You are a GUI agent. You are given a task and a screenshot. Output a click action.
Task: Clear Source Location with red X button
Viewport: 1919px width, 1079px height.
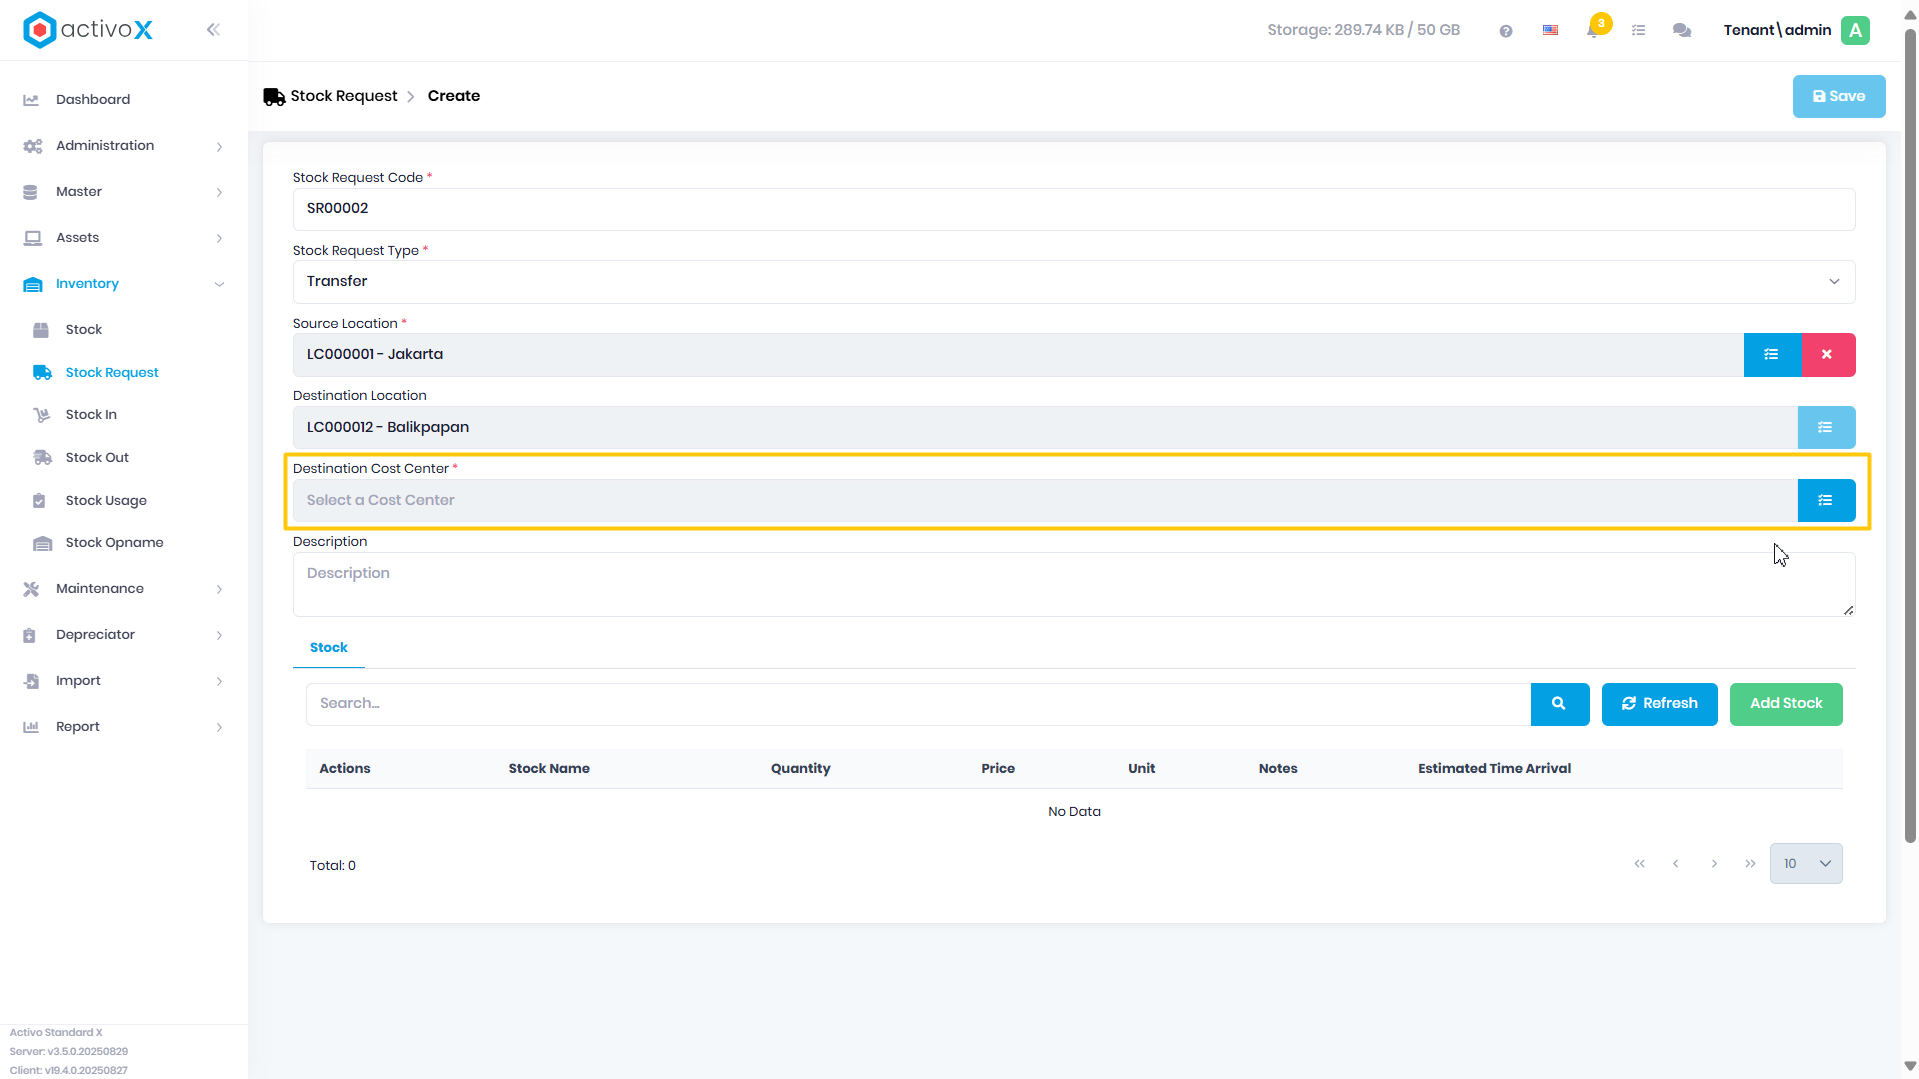(1827, 355)
